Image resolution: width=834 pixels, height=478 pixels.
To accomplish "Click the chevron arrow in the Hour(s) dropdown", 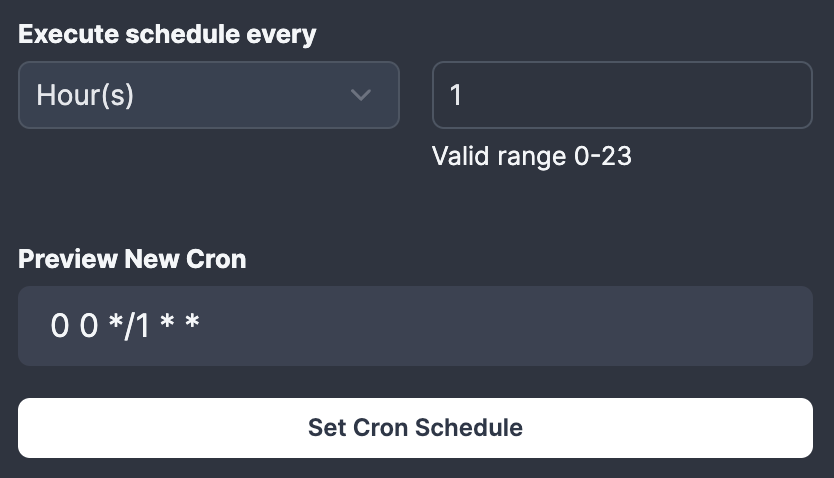I will 361,96.
